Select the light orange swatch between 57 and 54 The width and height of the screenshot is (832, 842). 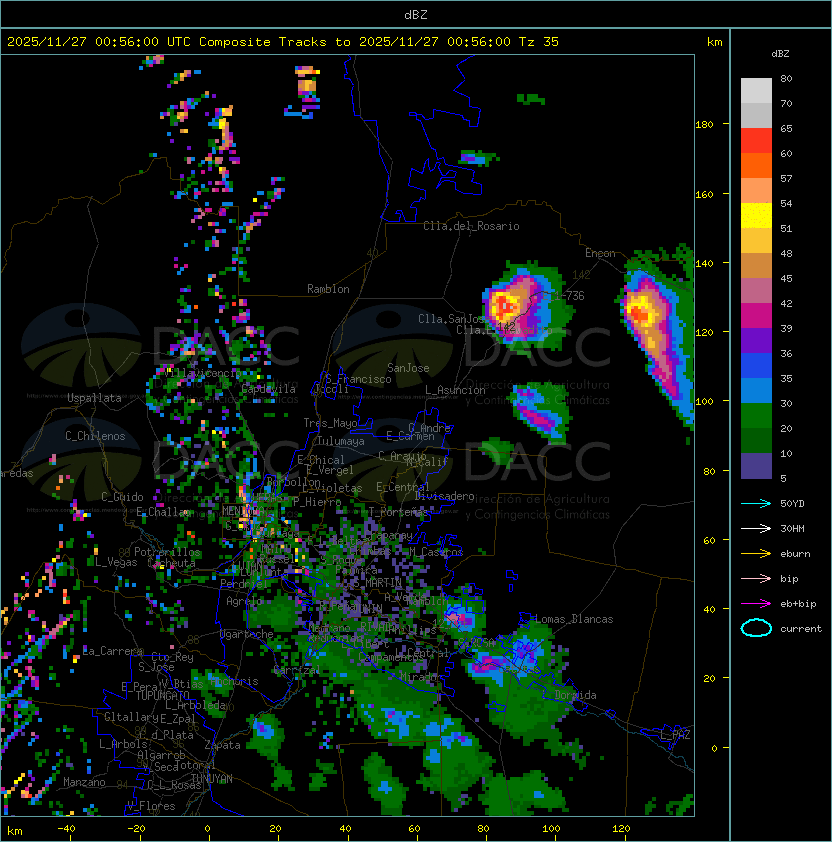point(756,191)
